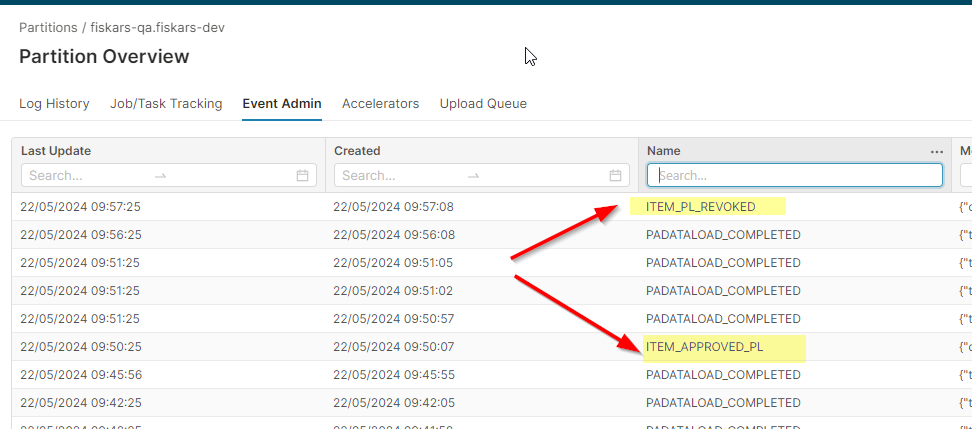Open Name column options ellipsis menu
The width and height of the screenshot is (972, 429).
(x=936, y=151)
